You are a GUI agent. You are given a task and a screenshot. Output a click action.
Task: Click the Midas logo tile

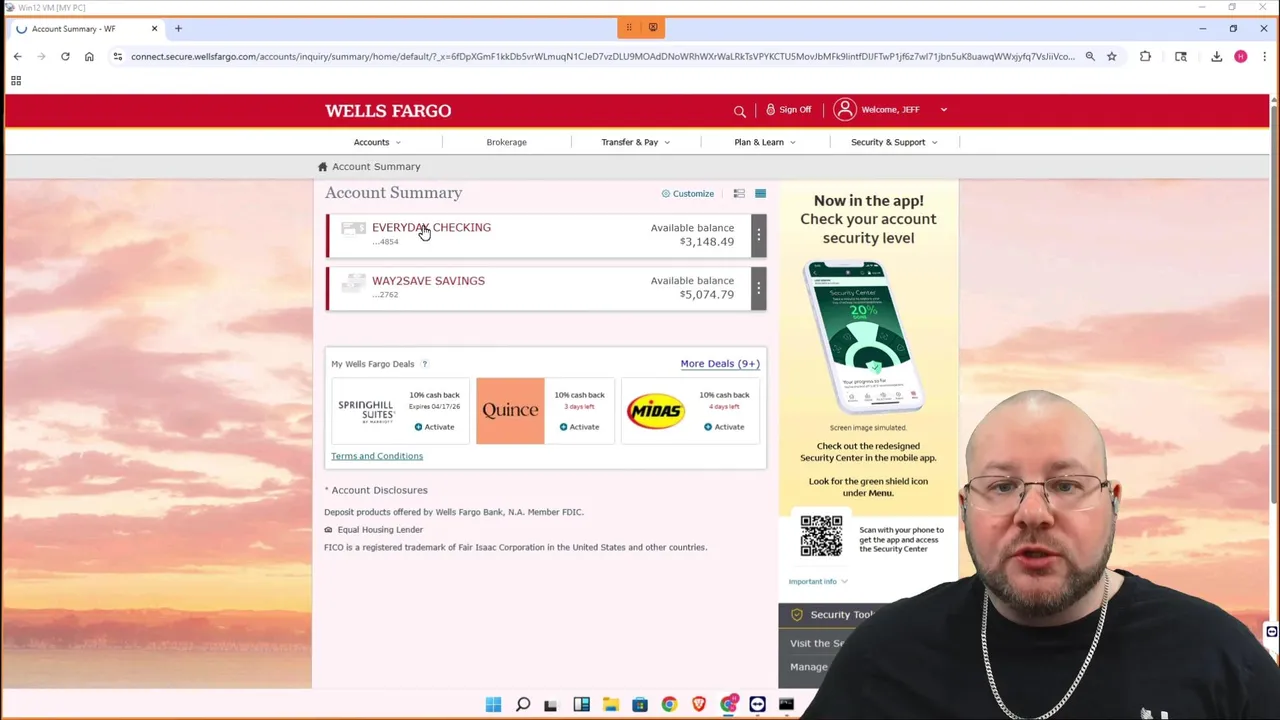pos(655,411)
